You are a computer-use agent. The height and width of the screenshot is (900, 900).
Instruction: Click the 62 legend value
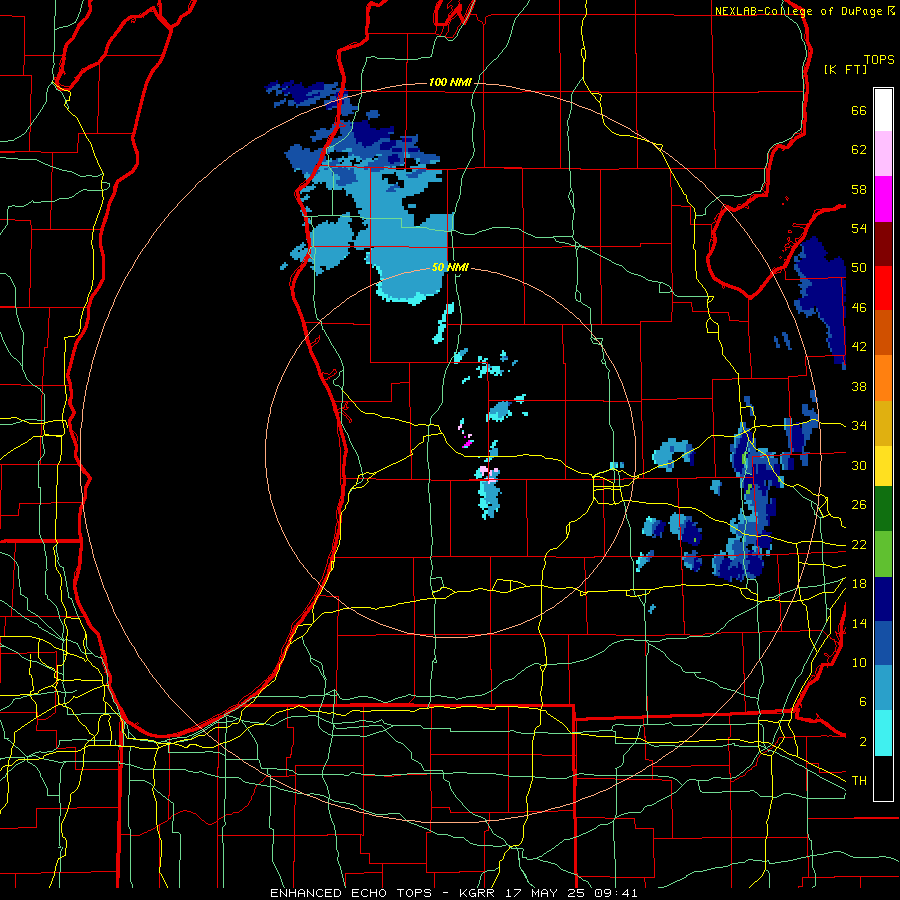[859, 150]
